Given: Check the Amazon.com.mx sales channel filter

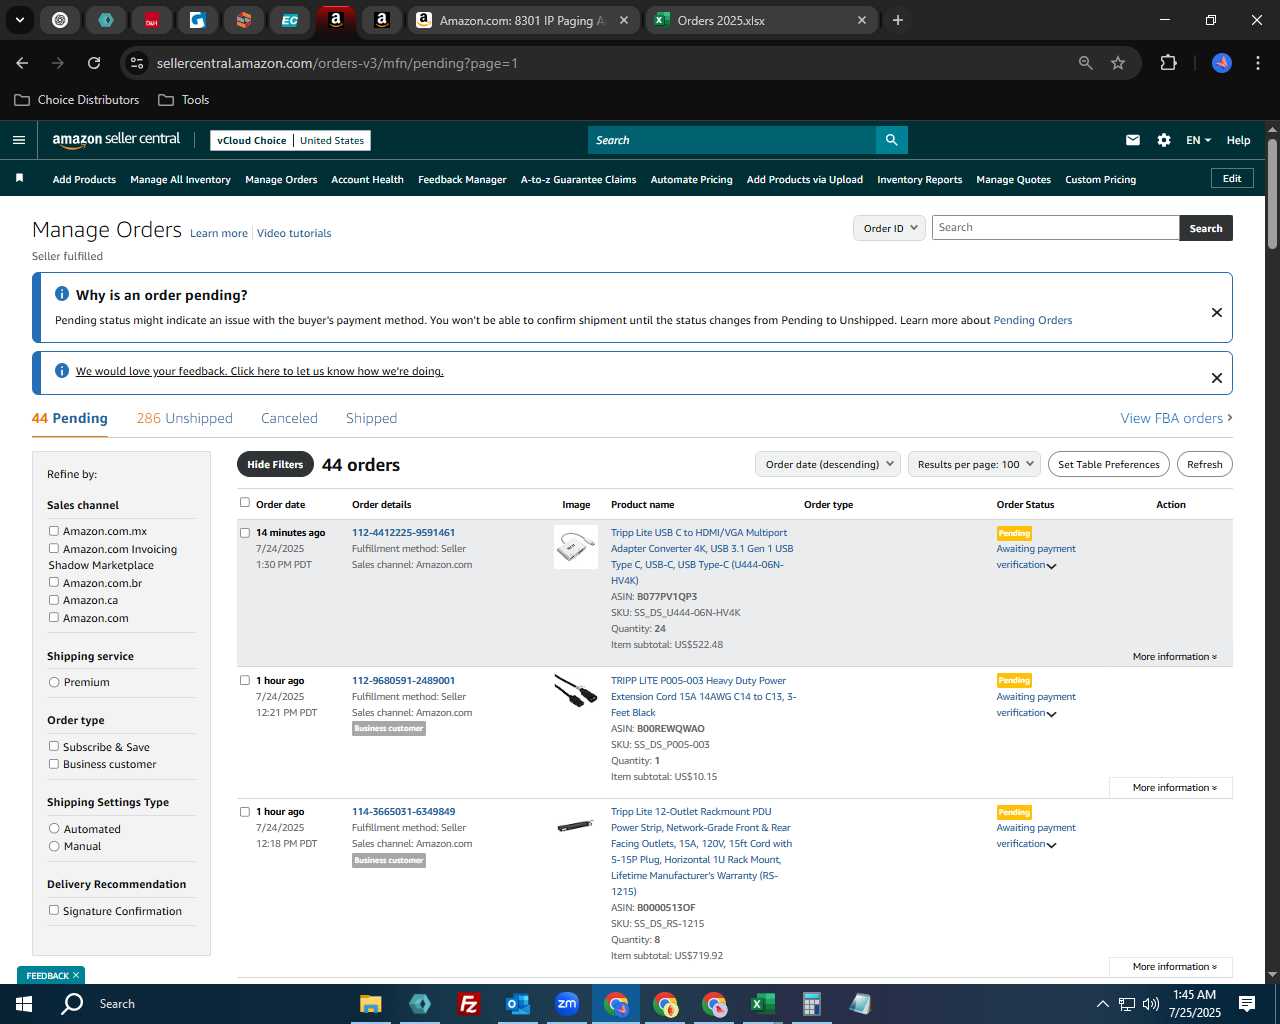Looking at the screenshot, I should pyautogui.click(x=54, y=531).
